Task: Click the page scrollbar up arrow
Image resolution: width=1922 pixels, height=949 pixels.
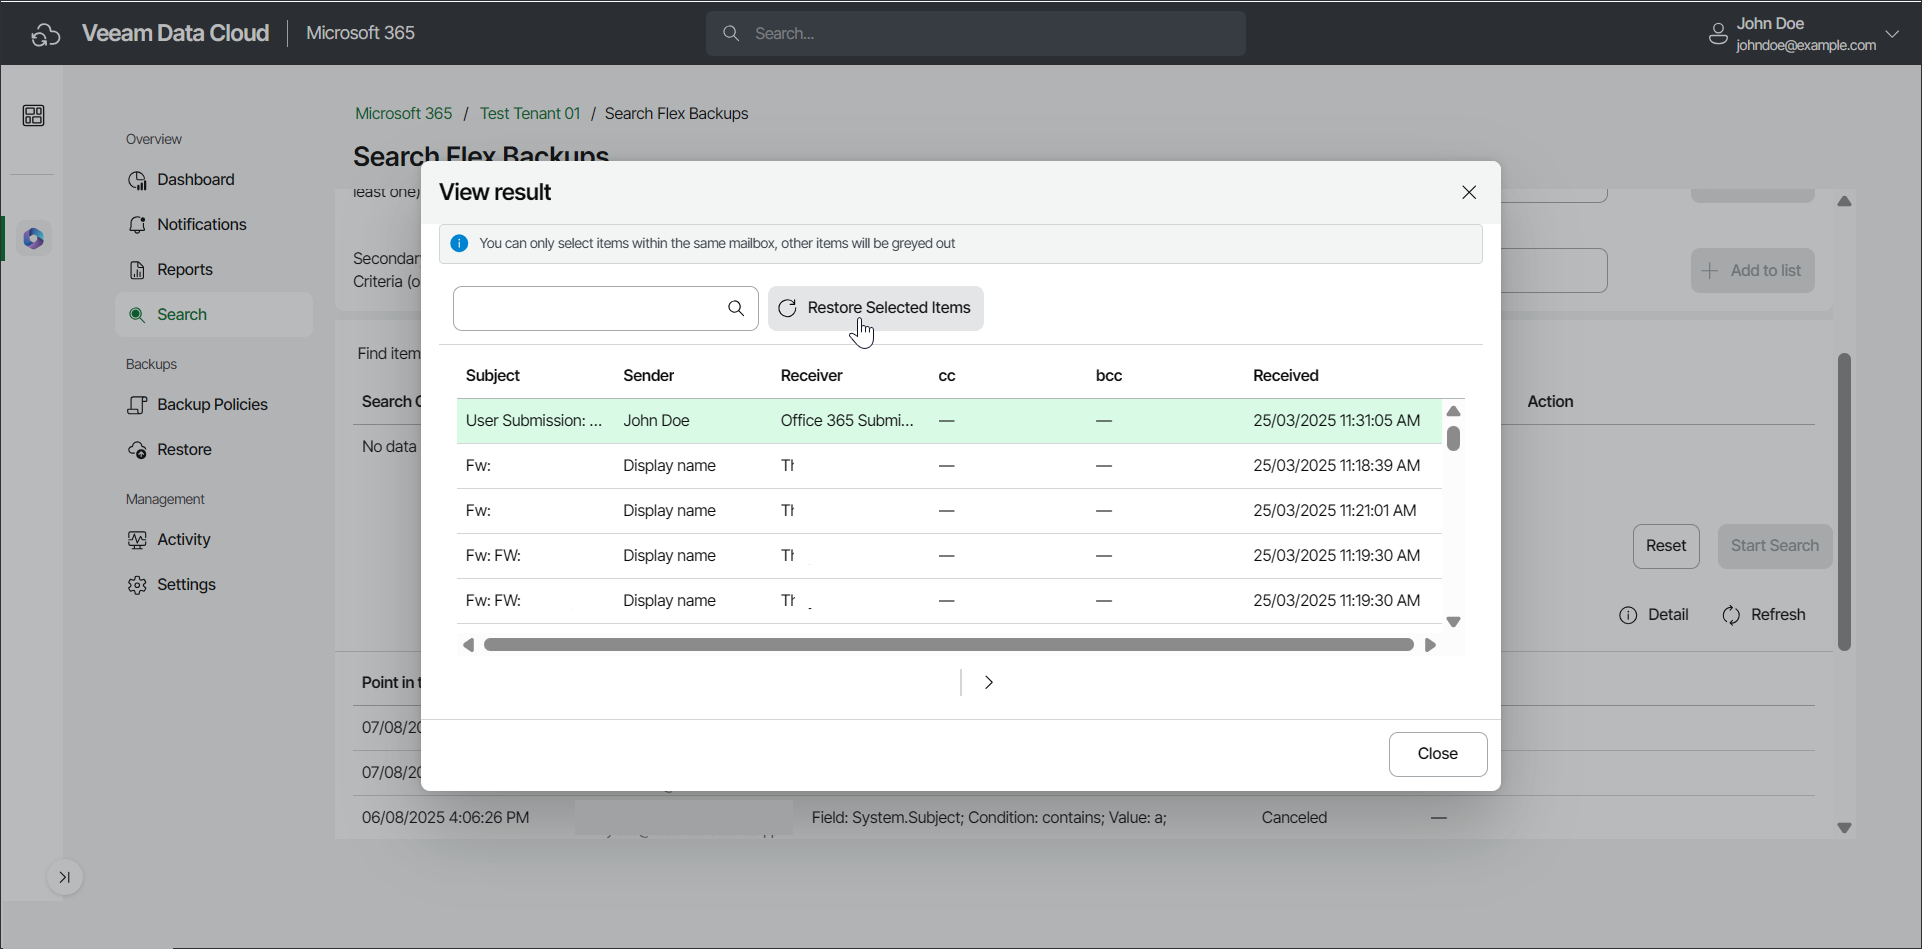Action: (x=1845, y=202)
